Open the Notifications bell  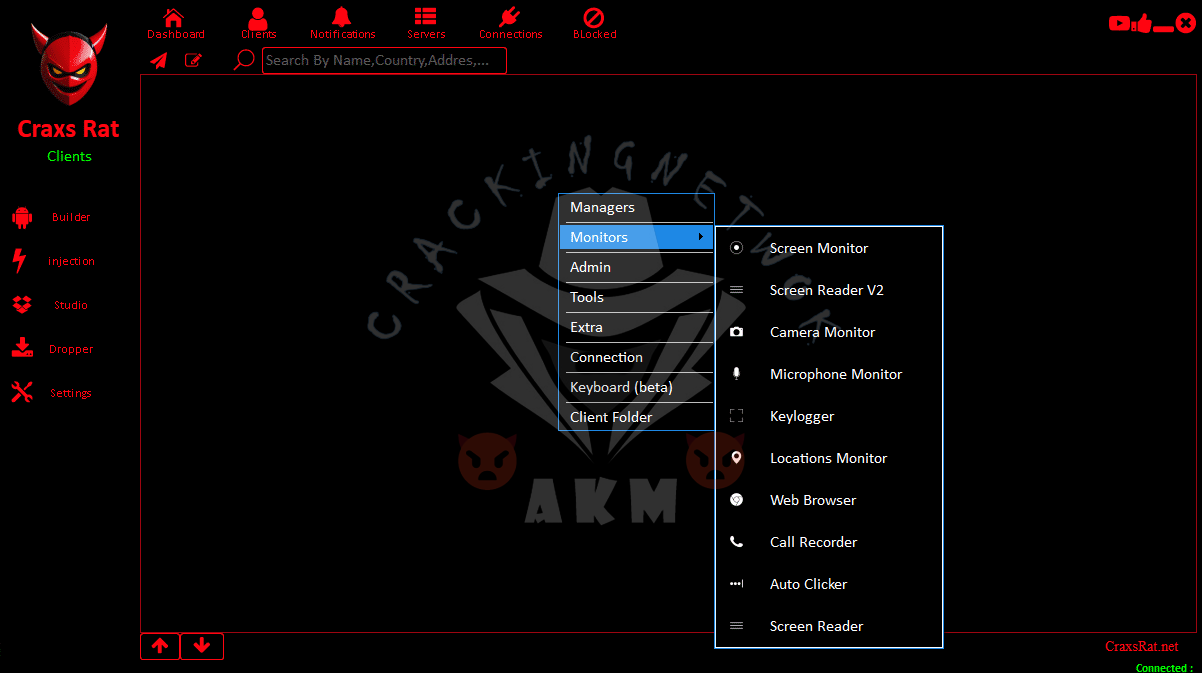[x=342, y=18]
